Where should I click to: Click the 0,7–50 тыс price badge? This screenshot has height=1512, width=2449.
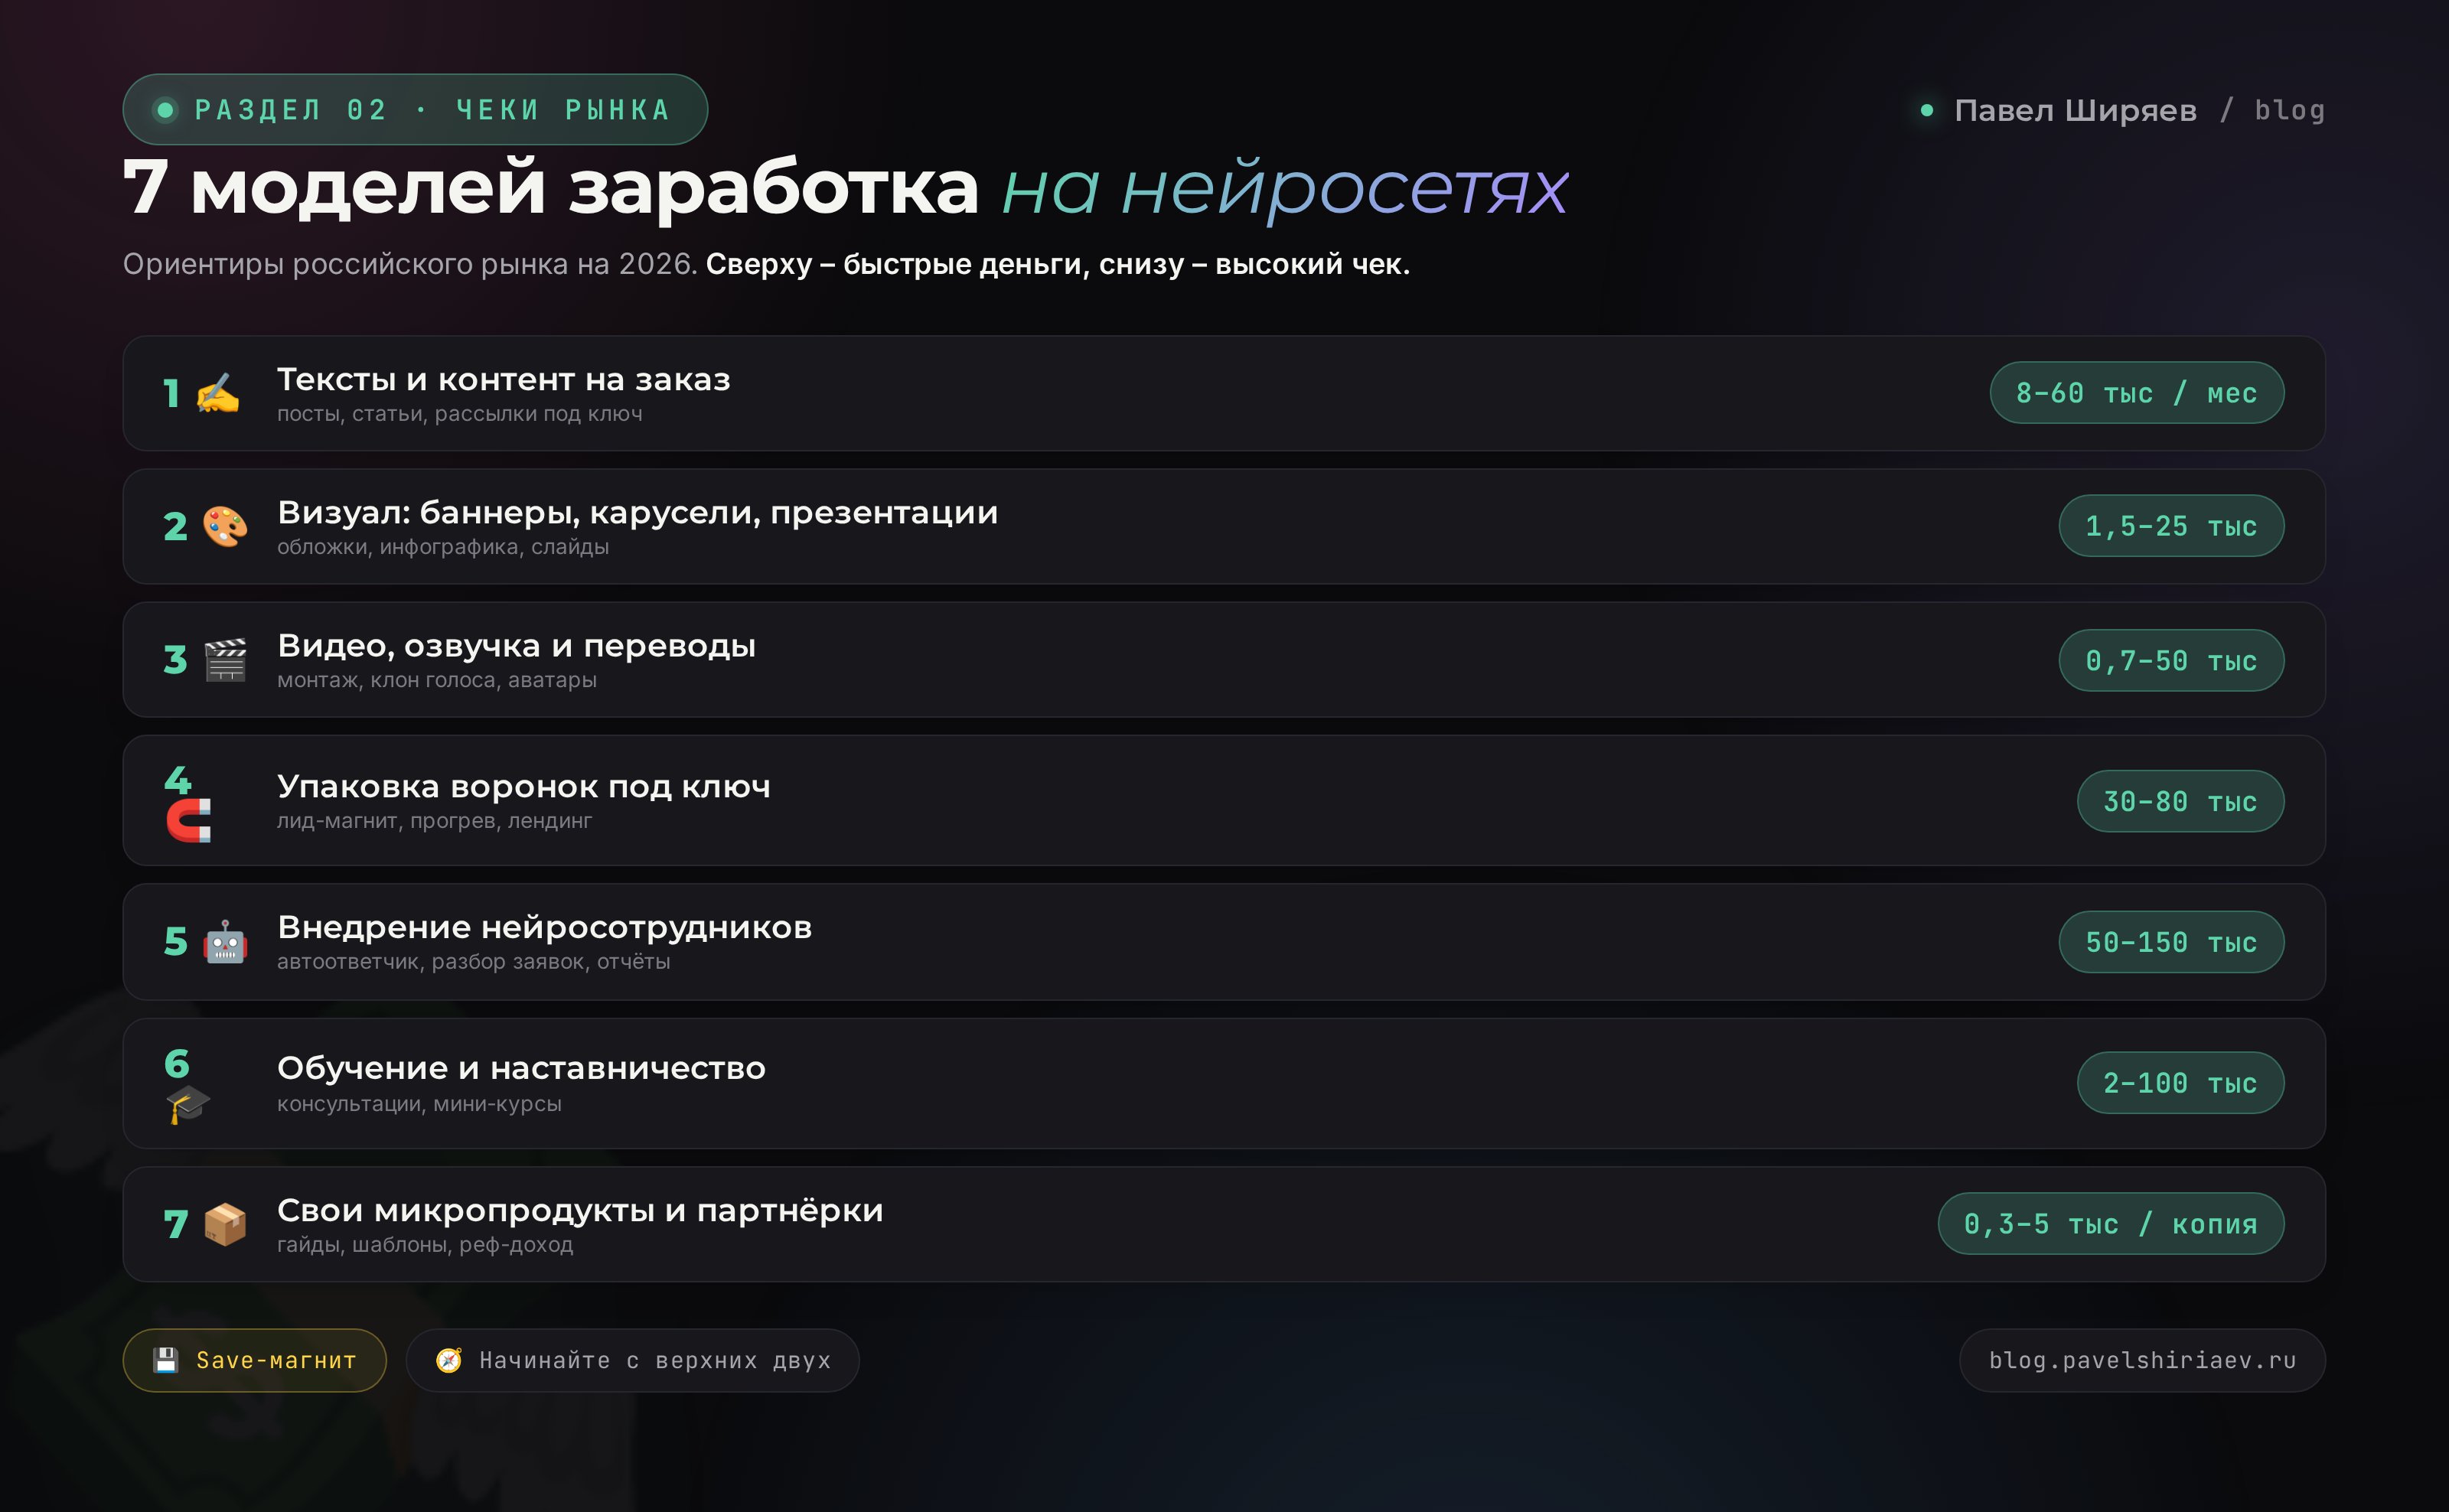coord(2171,660)
